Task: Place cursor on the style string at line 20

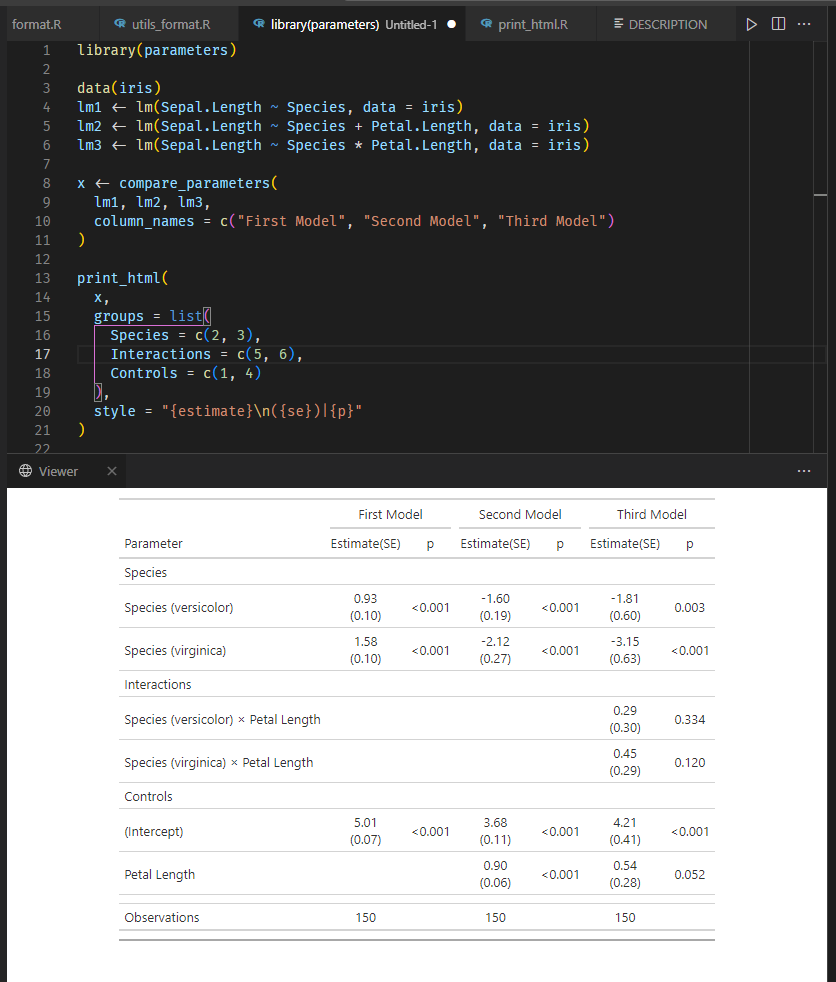Action: pos(265,411)
